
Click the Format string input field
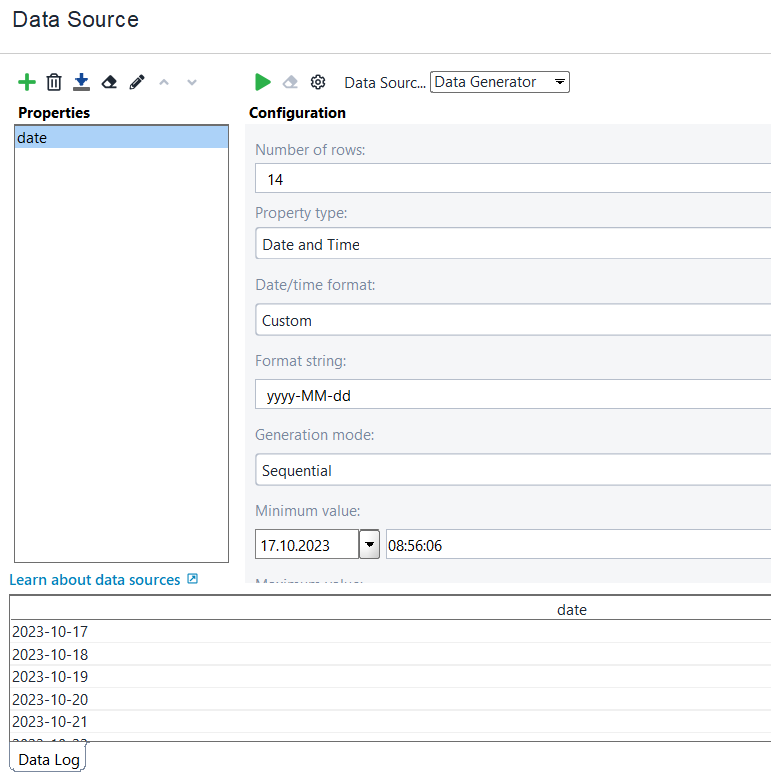coord(512,395)
